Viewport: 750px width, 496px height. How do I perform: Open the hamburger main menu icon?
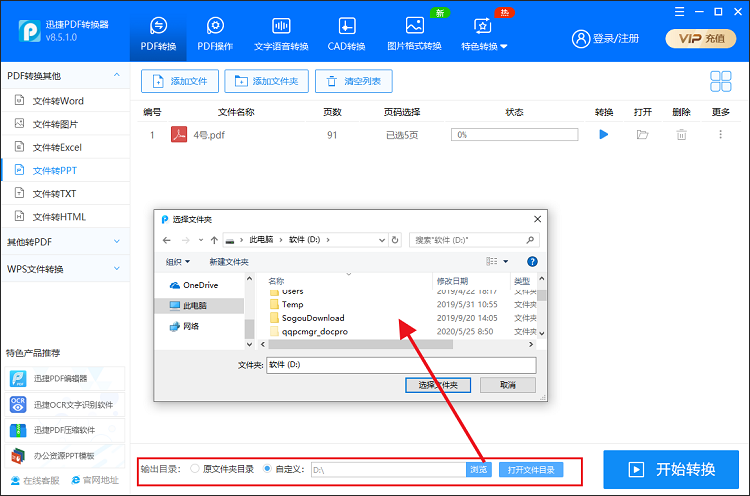tap(679, 12)
